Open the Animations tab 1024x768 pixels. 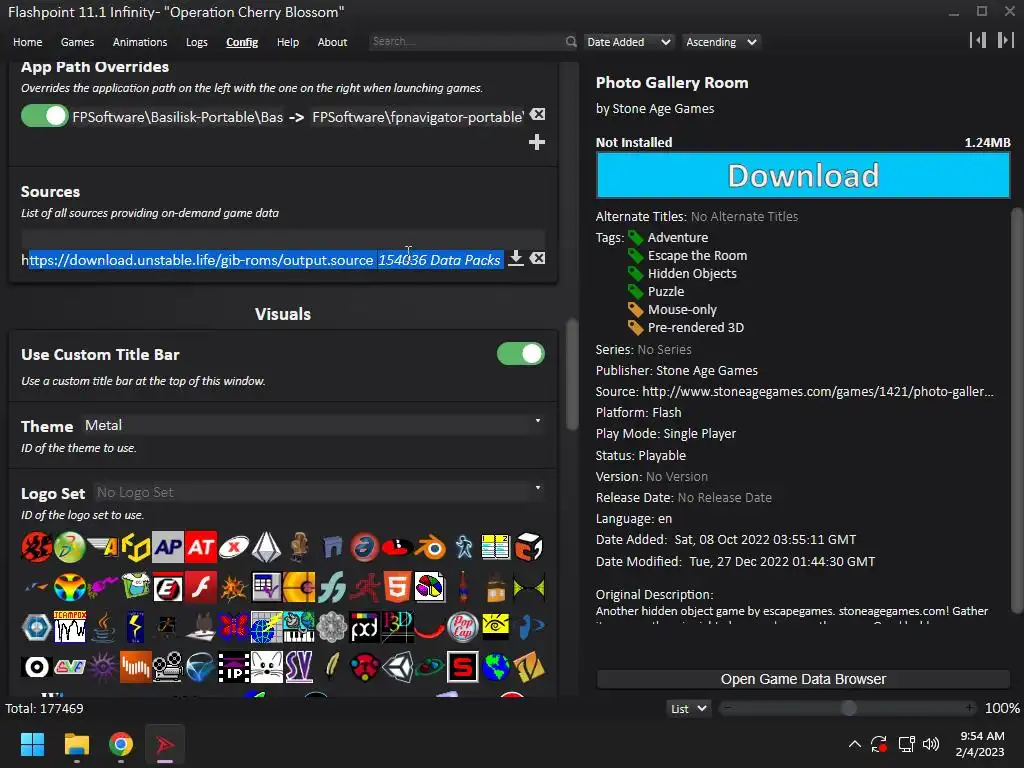[140, 42]
